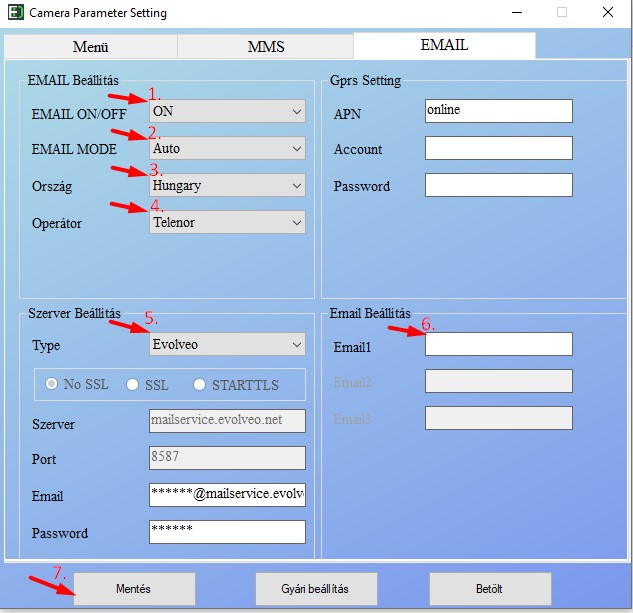The image size is (633, 613).
Task: Click the server Email address field
Action: 227,495
